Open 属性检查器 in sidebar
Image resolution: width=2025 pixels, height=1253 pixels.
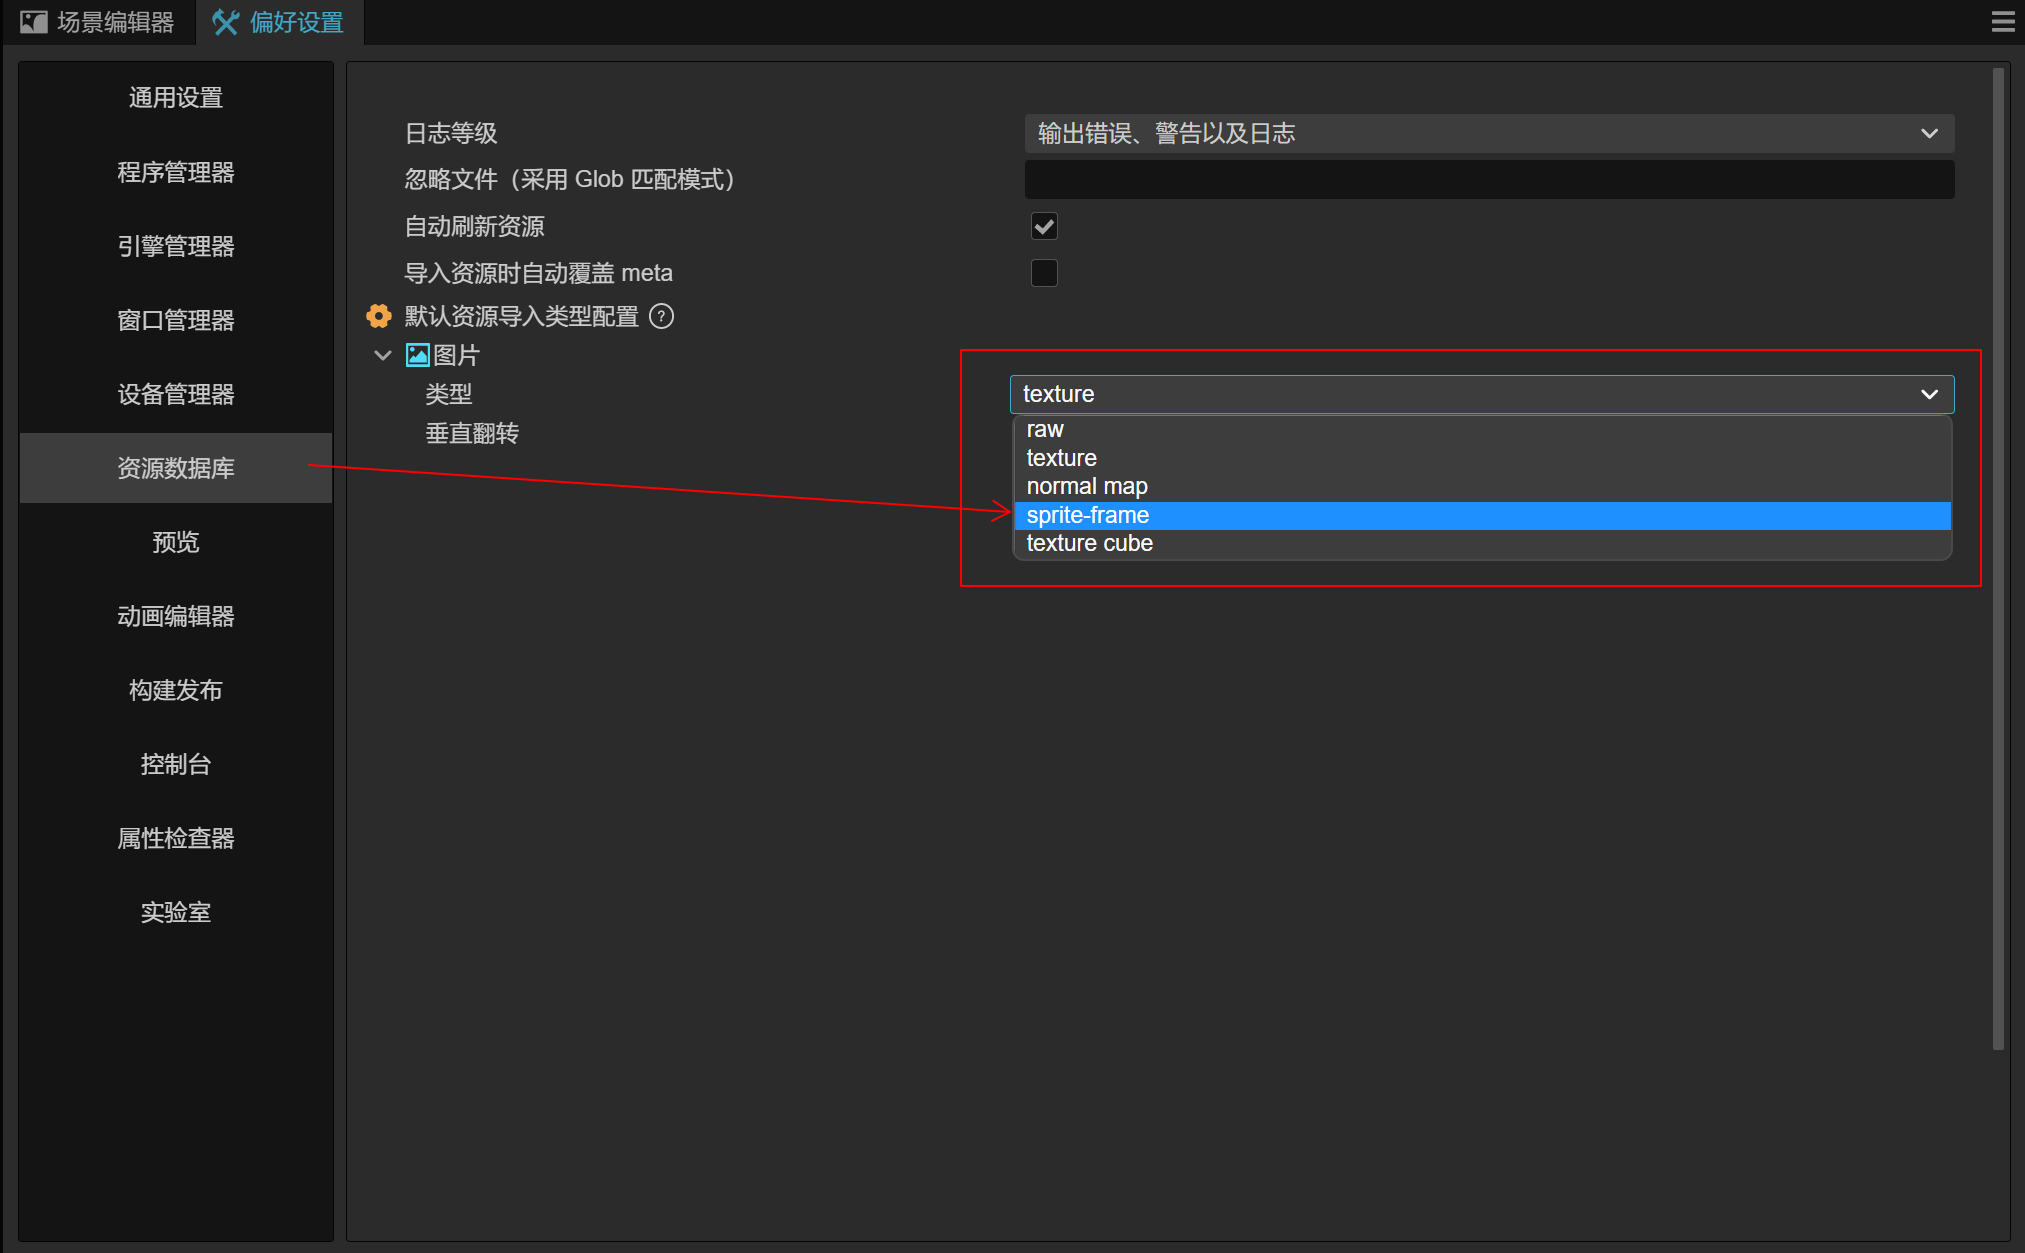pos(176,838)
